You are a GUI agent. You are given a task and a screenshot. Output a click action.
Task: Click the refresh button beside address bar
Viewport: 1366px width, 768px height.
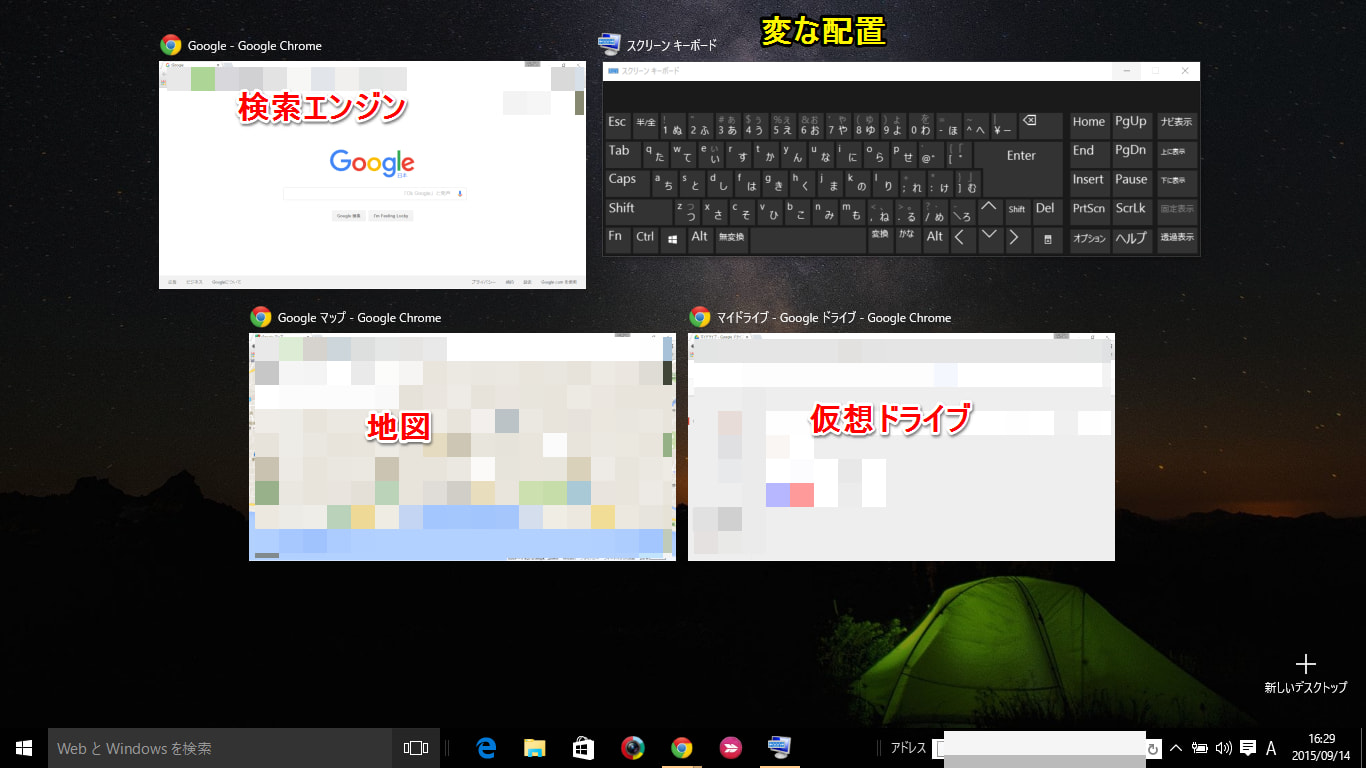1153,748
